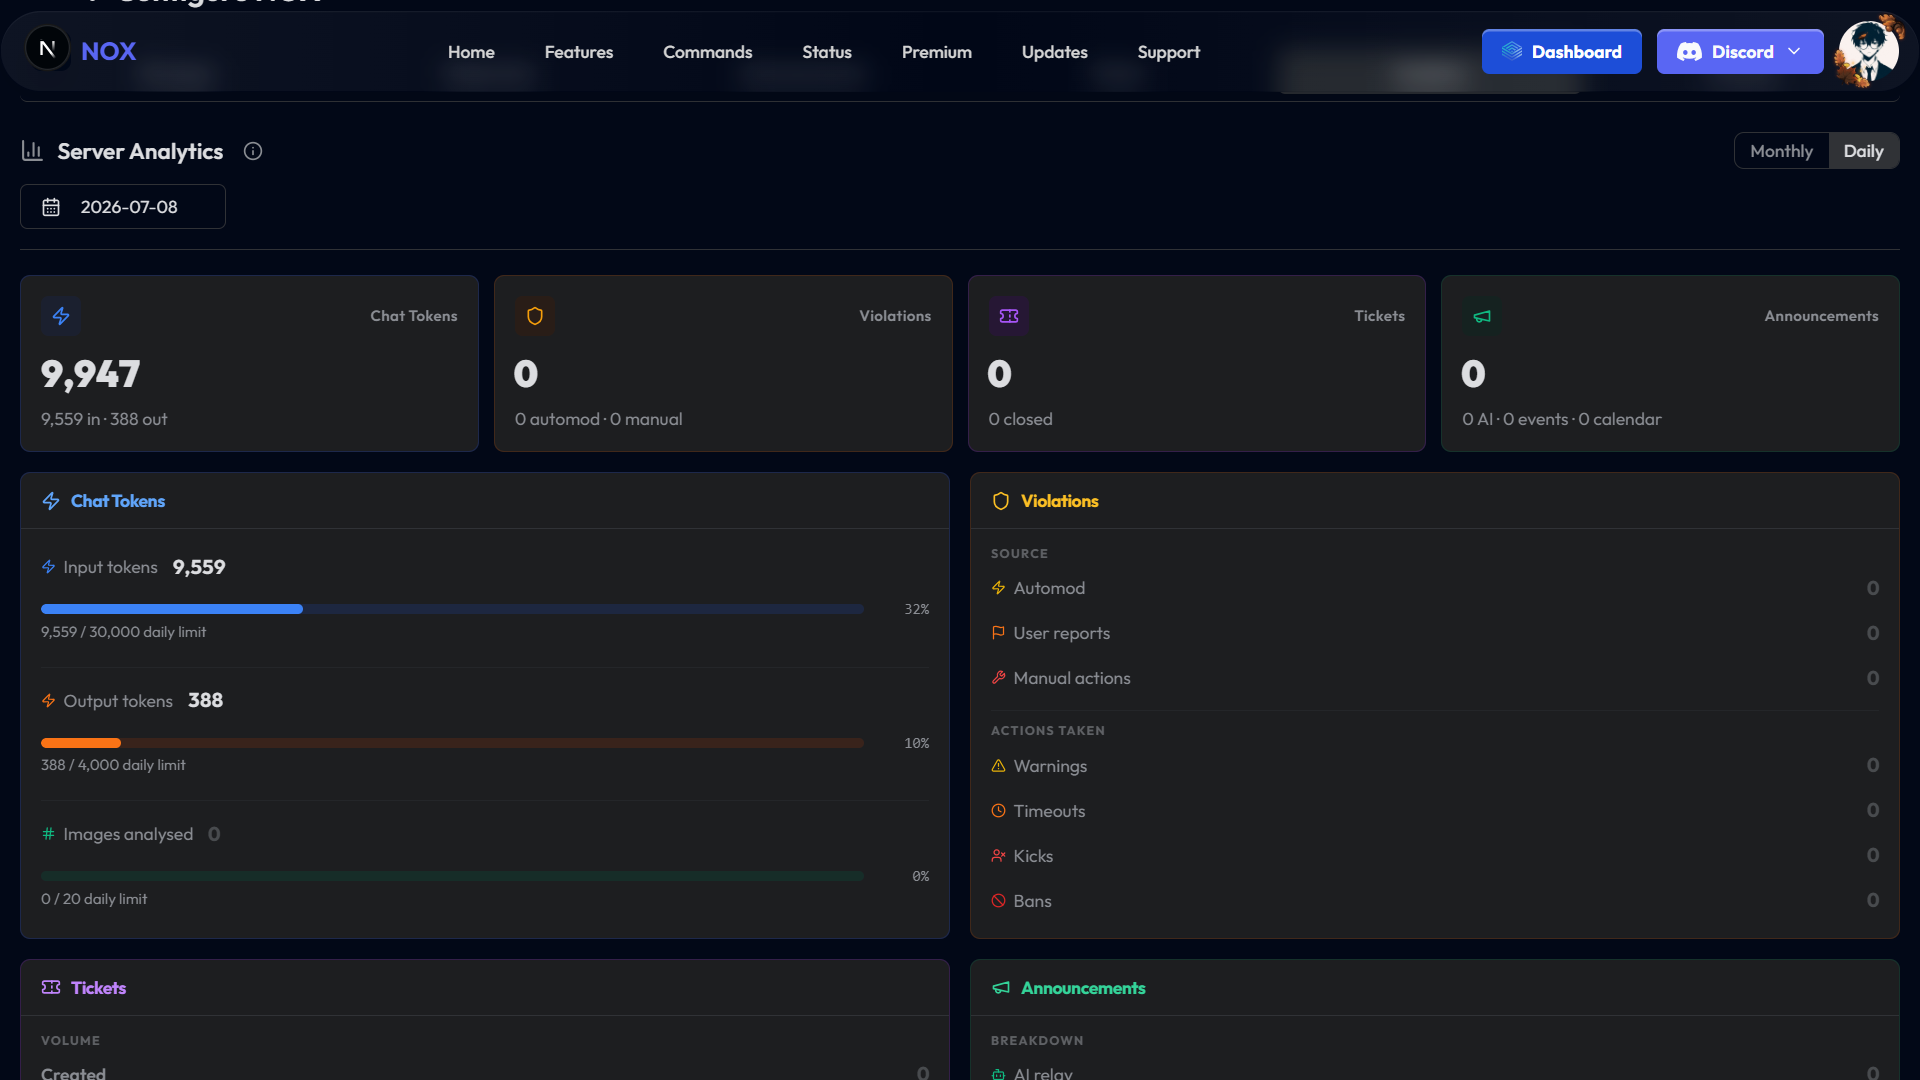The height and width of the screenshot is (1080, 1920).
Task: Click the Input tokens progress bar
Action: (452, 609)
